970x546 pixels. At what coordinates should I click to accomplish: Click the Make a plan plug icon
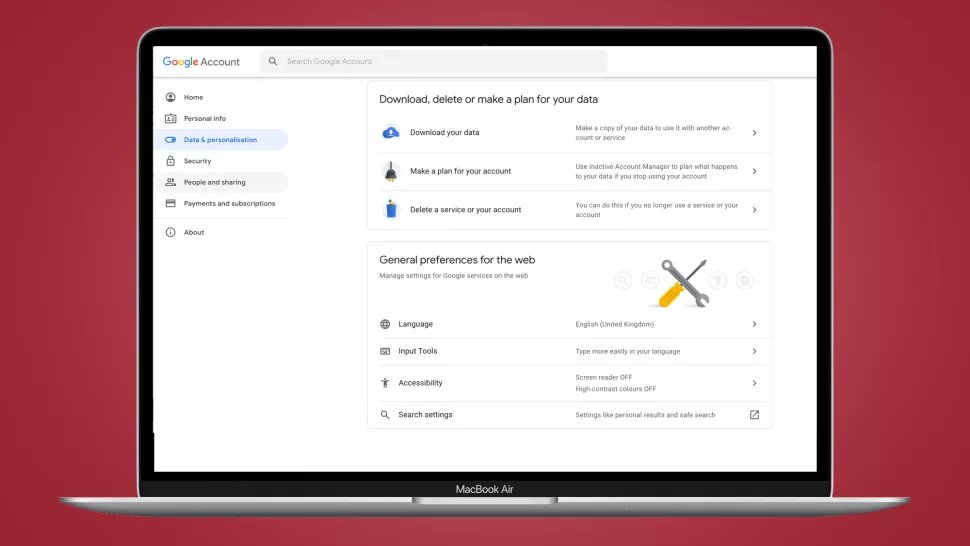[x=391, y=171]
